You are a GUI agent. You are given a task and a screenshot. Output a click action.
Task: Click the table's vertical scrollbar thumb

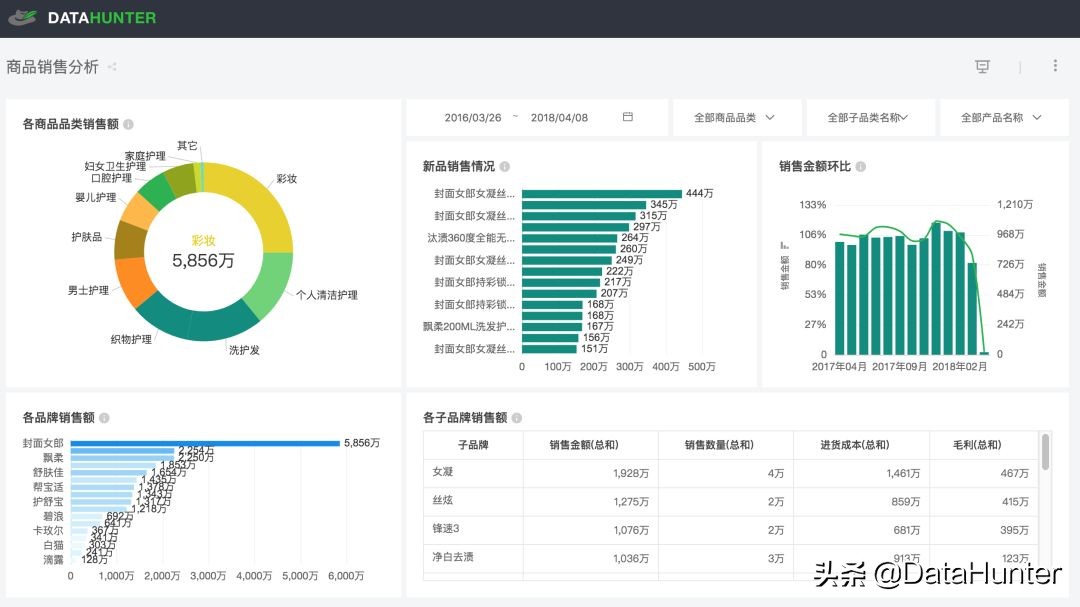point(1046,451)
